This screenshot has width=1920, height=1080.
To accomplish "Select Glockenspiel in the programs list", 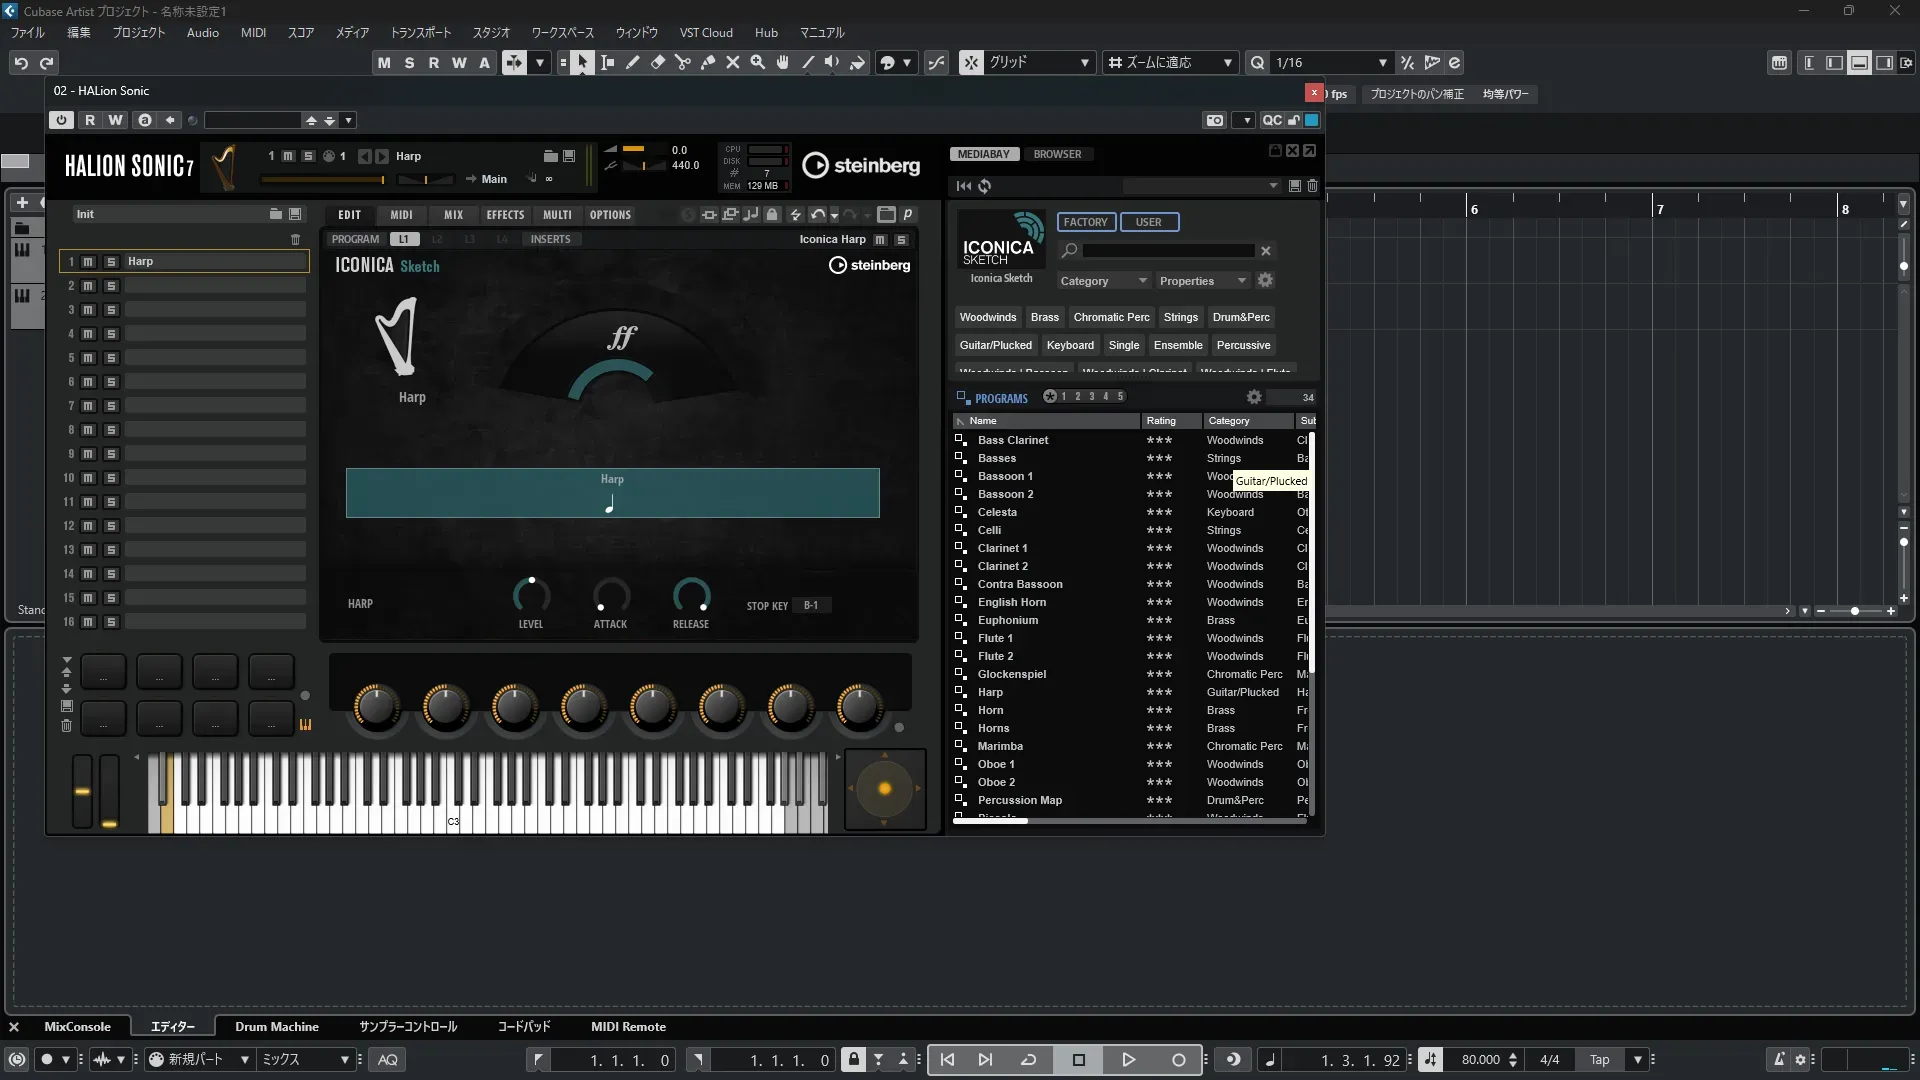I will pos(1011,674).
